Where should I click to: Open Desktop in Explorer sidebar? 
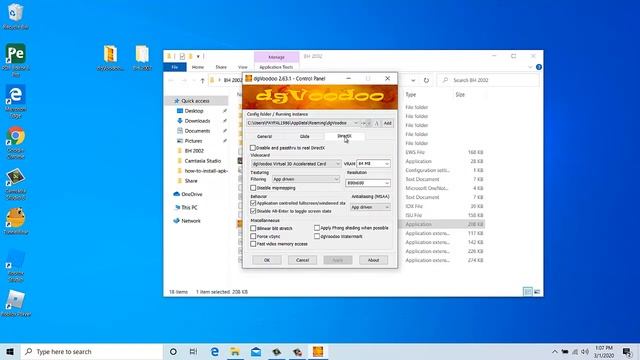(x=194, y=111)
